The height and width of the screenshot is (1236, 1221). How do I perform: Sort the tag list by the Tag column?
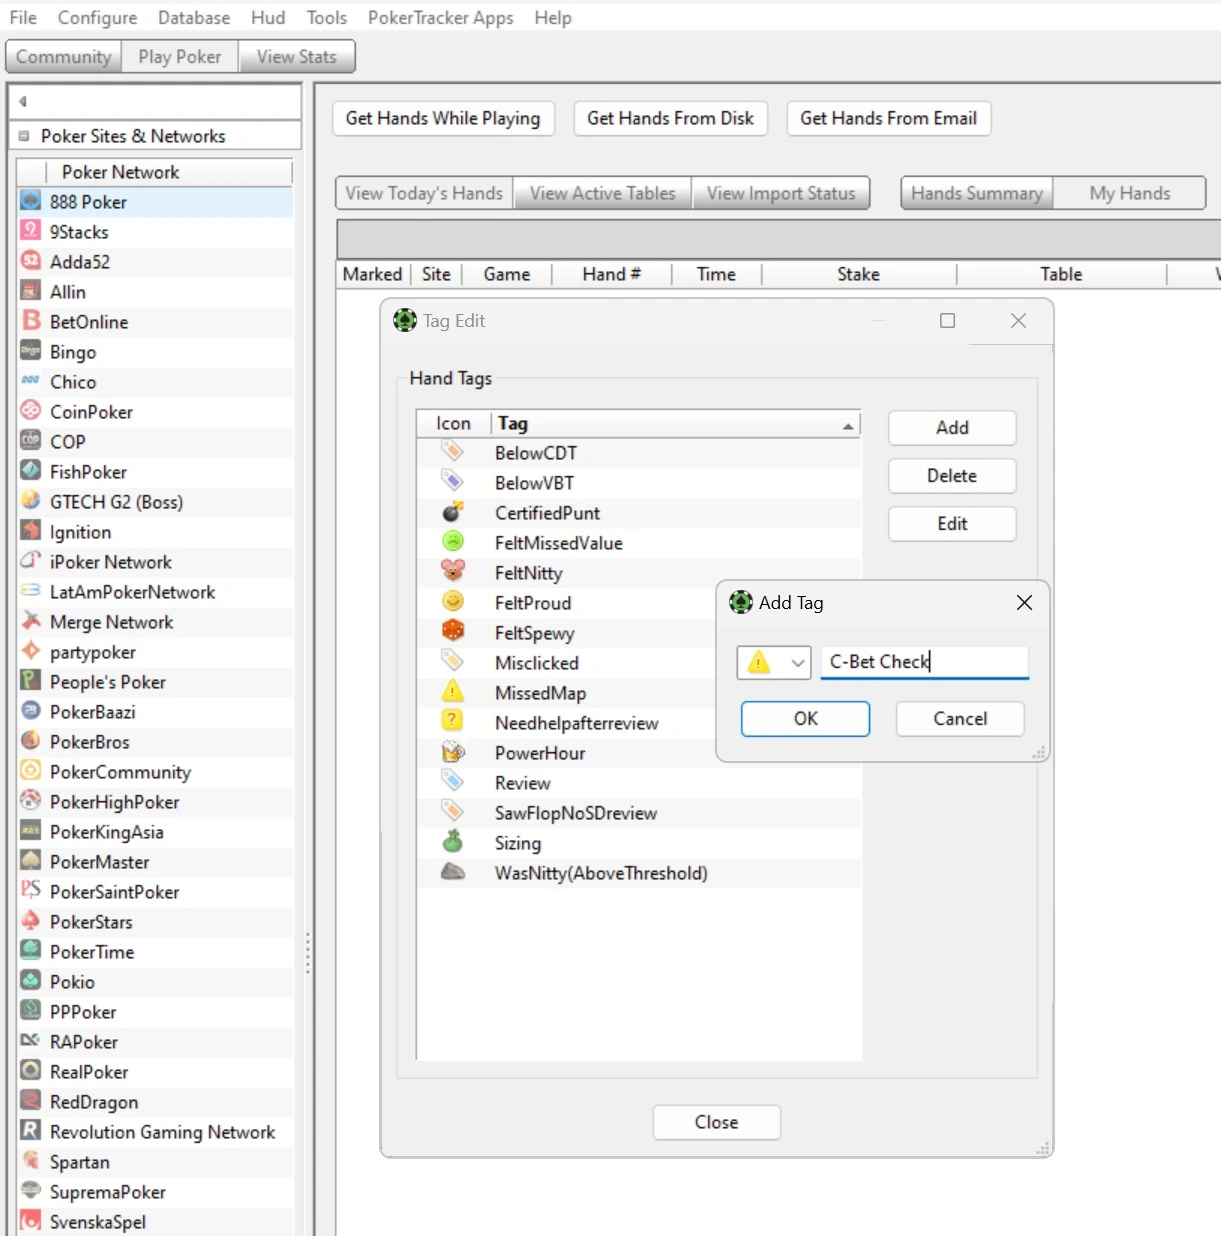click(676, 424)
